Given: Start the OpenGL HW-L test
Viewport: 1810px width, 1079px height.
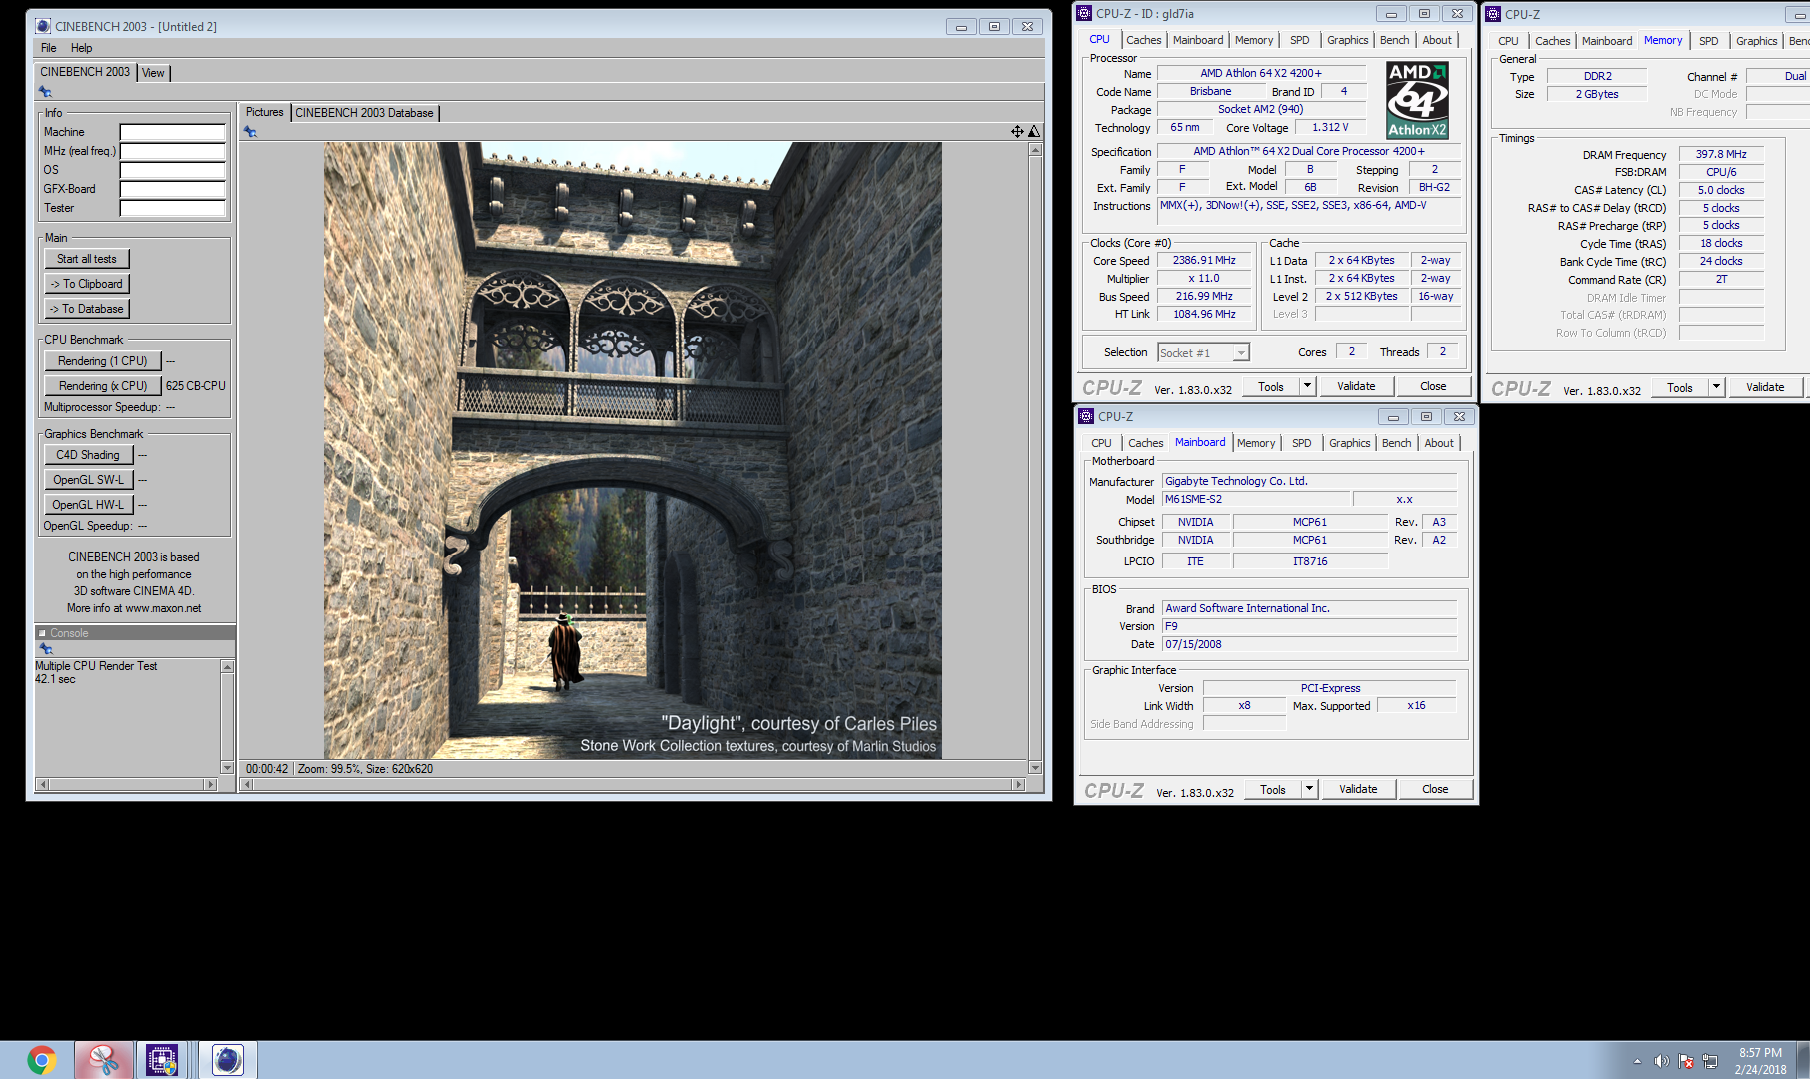Looking at the screenshot, I should tap(89, 505).
